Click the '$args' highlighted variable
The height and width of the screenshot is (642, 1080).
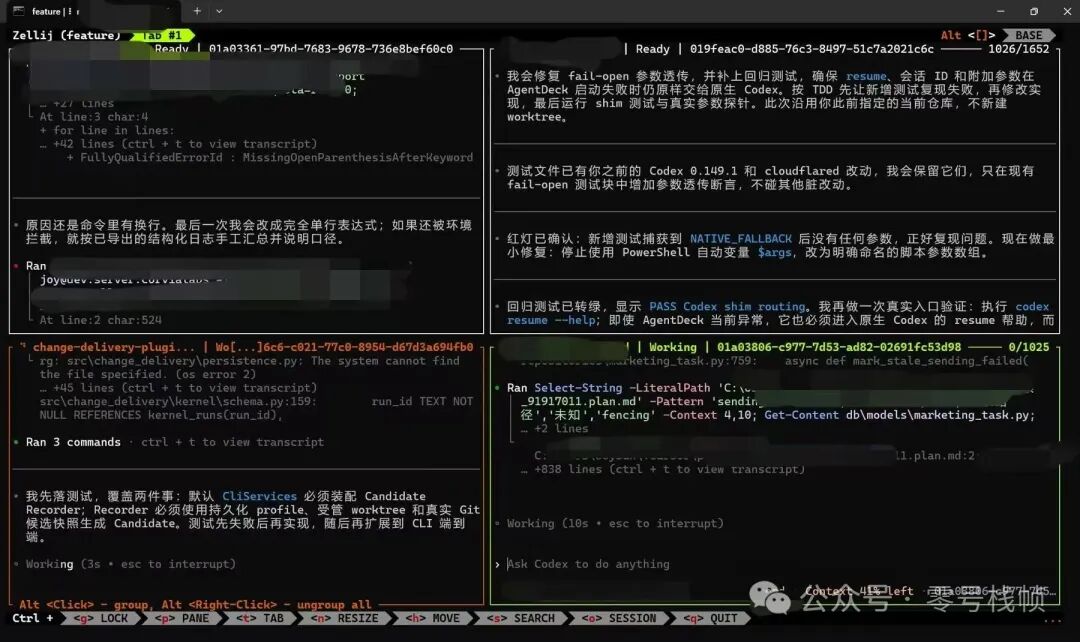point(775,253)
